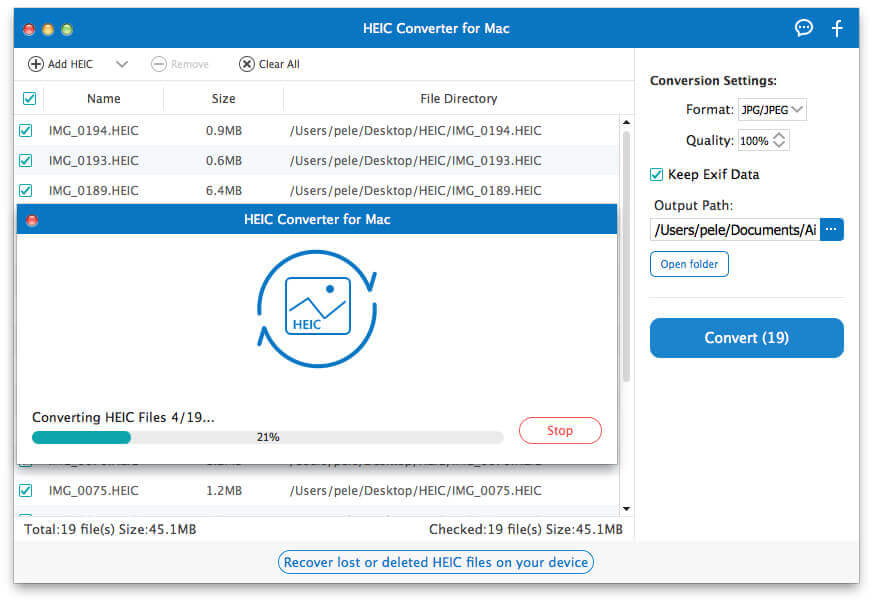Click the Converting HEIC Files 4/19 label

(123, 417)
